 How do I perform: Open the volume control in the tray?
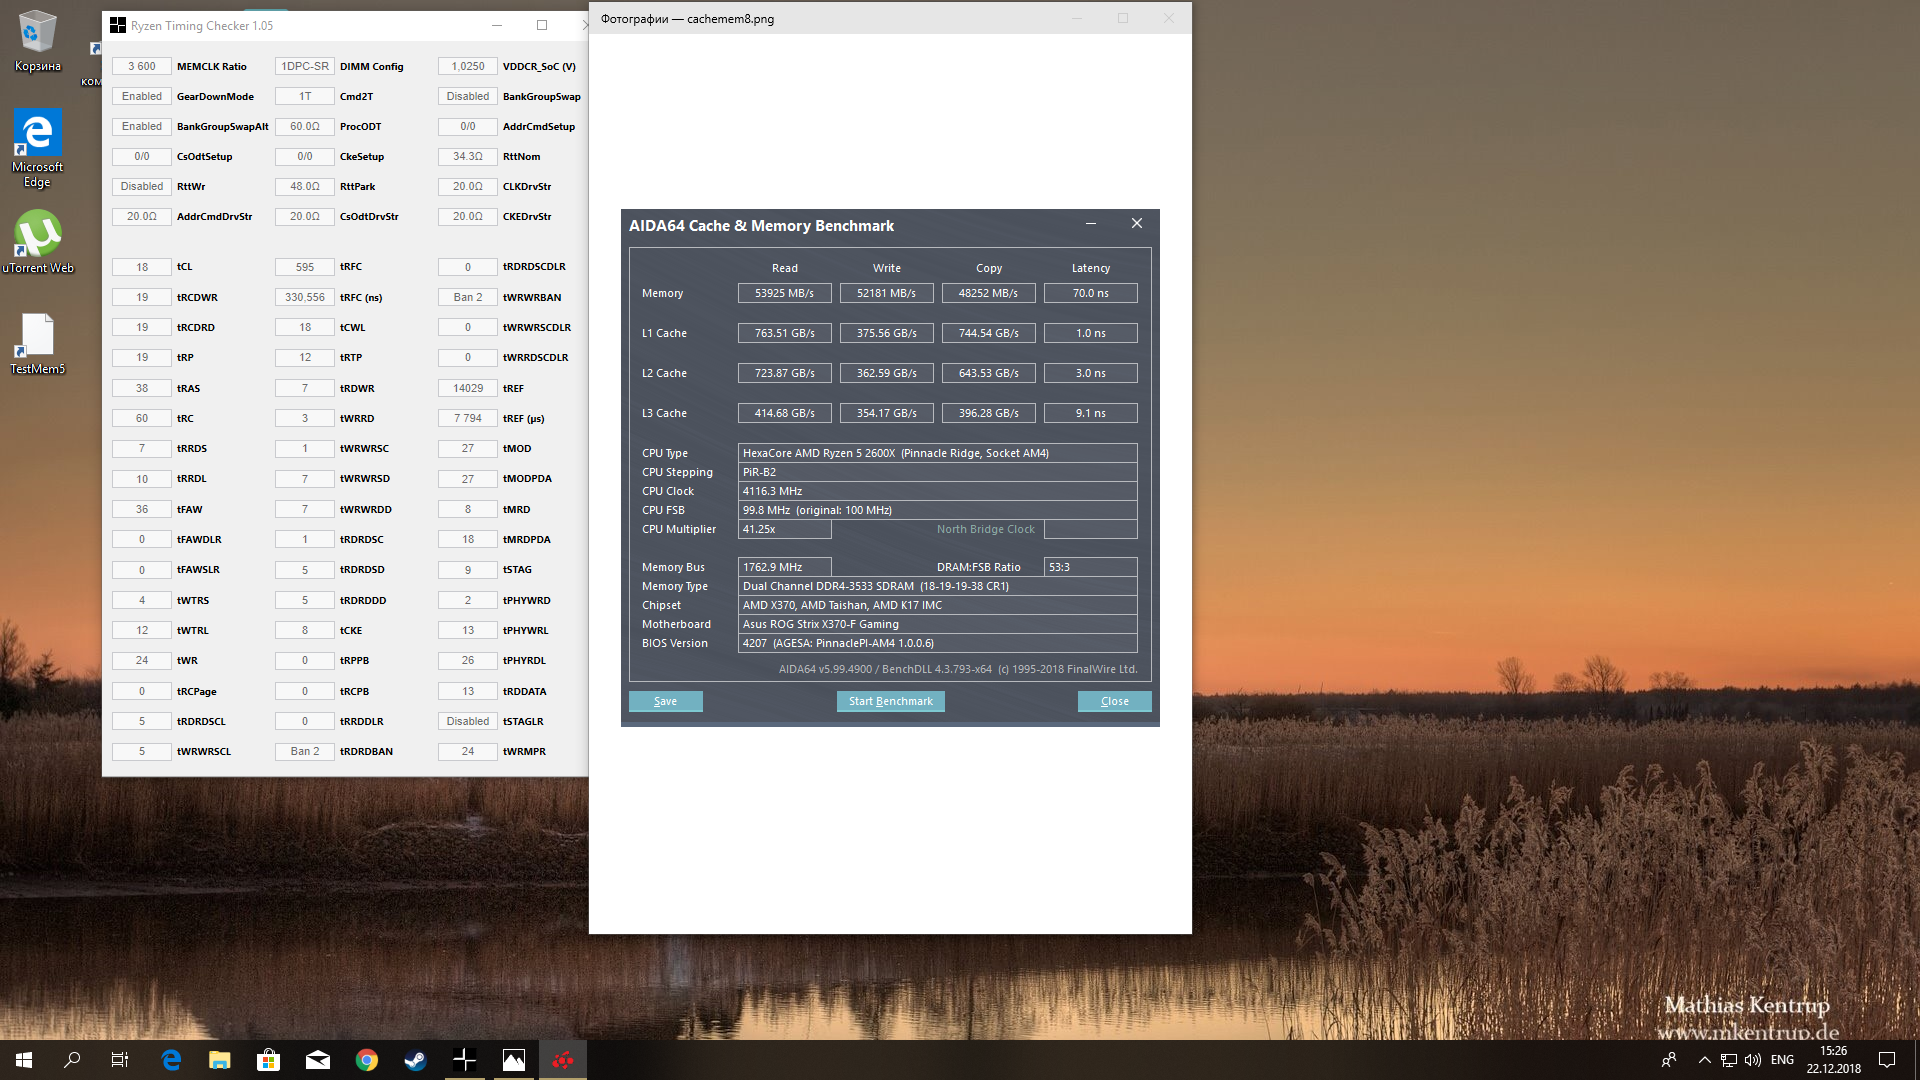(1753, 1060)
